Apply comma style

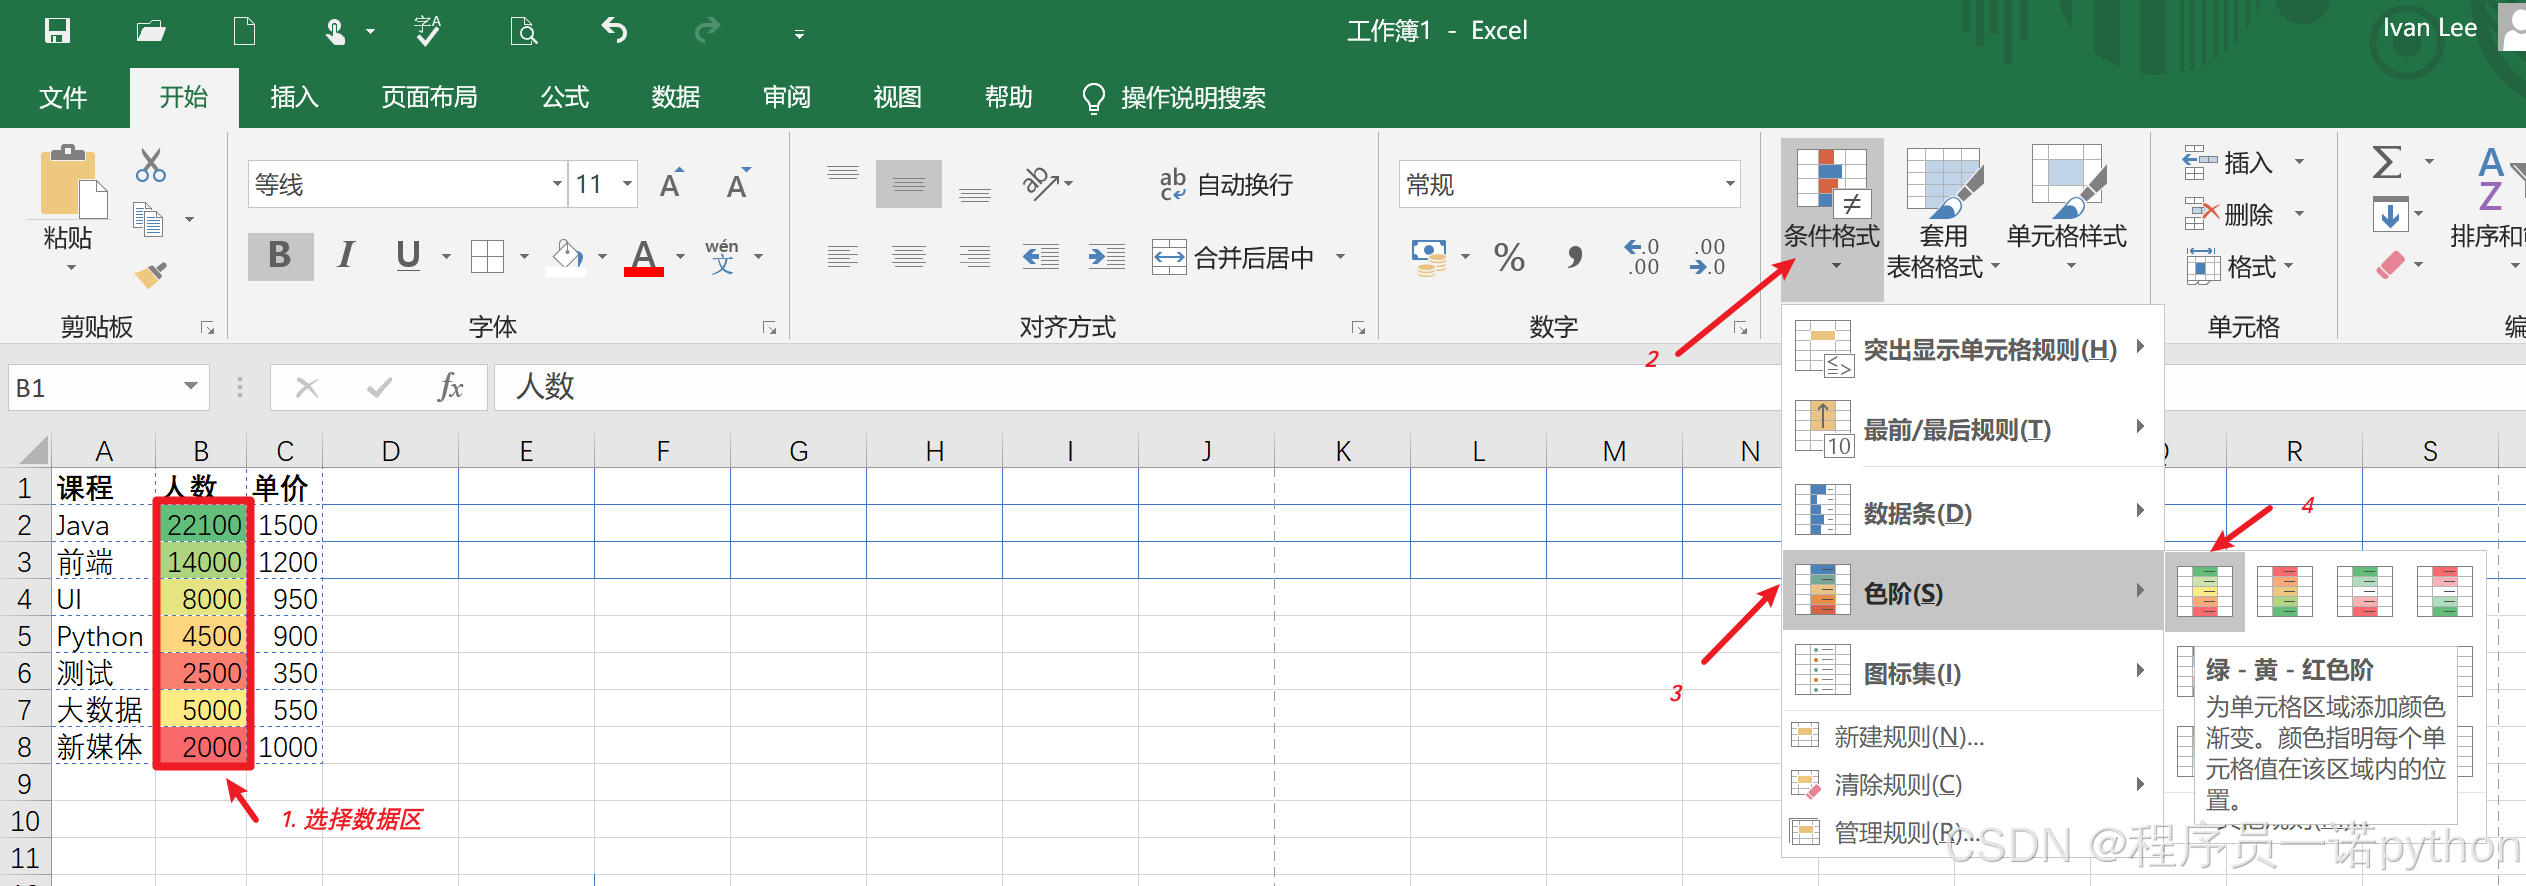(1575, 257)
